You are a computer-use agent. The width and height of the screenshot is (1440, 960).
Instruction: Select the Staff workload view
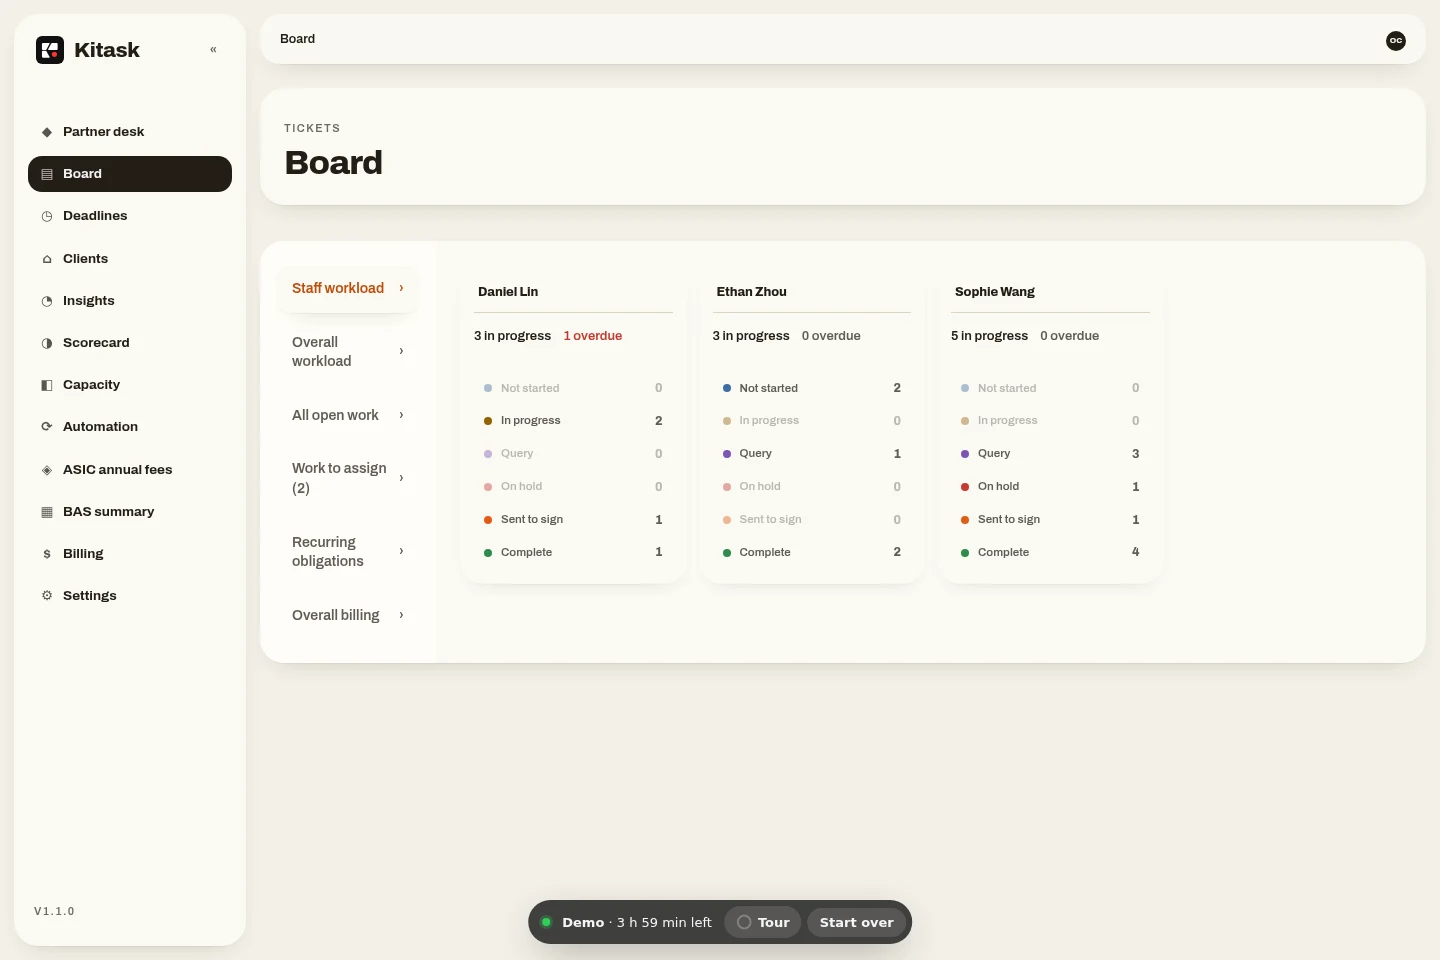coord(348,288)
